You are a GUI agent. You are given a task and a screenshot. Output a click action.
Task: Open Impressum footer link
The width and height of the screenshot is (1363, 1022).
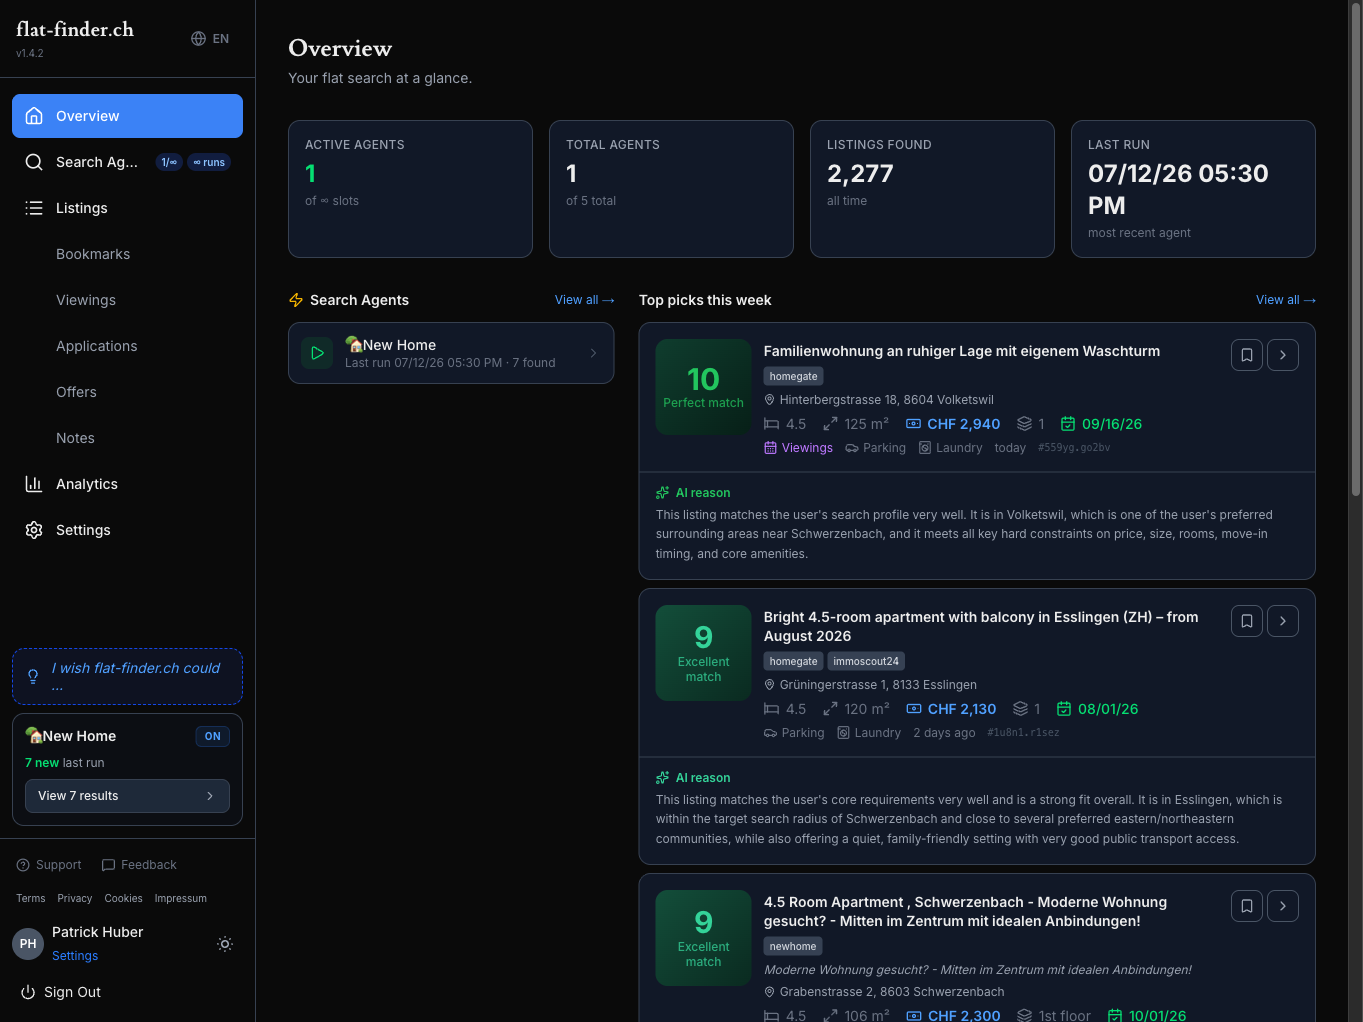click(x=181, y=898)
